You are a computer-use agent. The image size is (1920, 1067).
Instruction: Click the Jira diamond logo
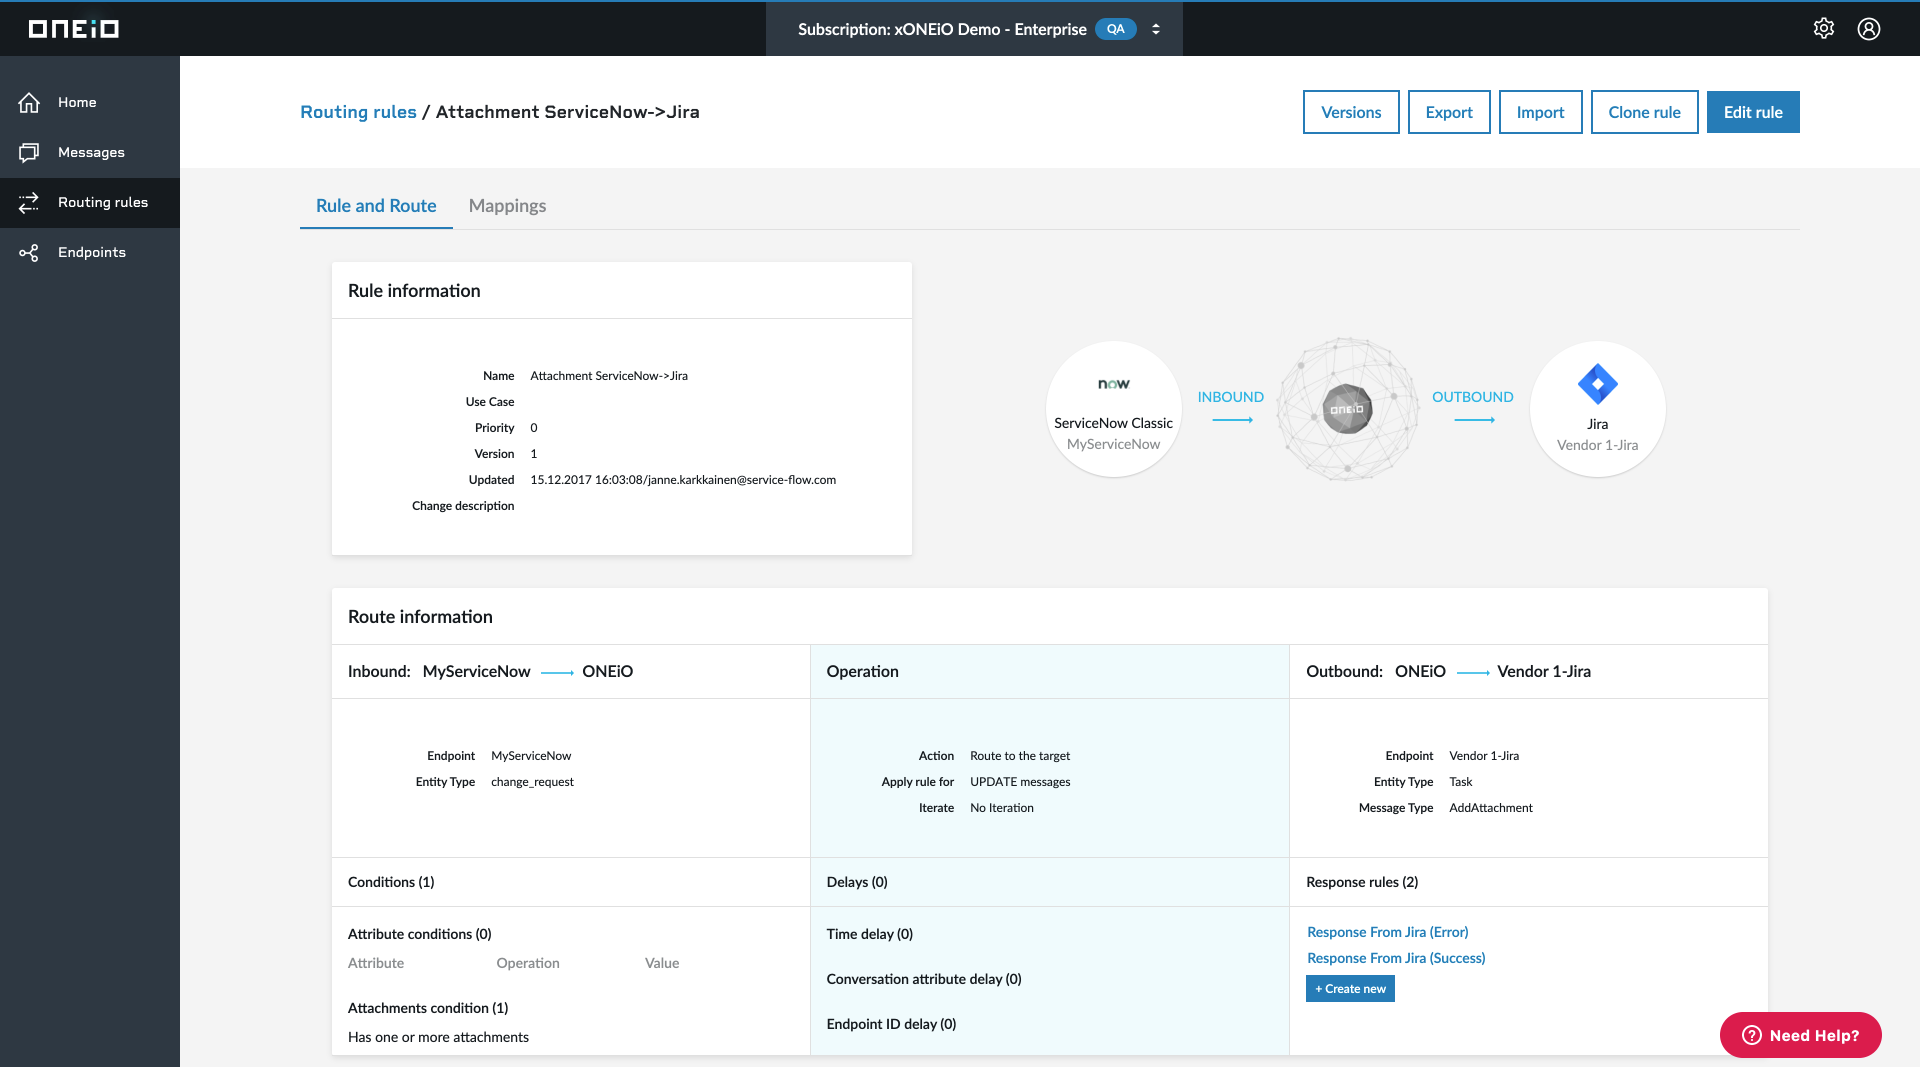pyautogui.click(x=1597, y=384)
